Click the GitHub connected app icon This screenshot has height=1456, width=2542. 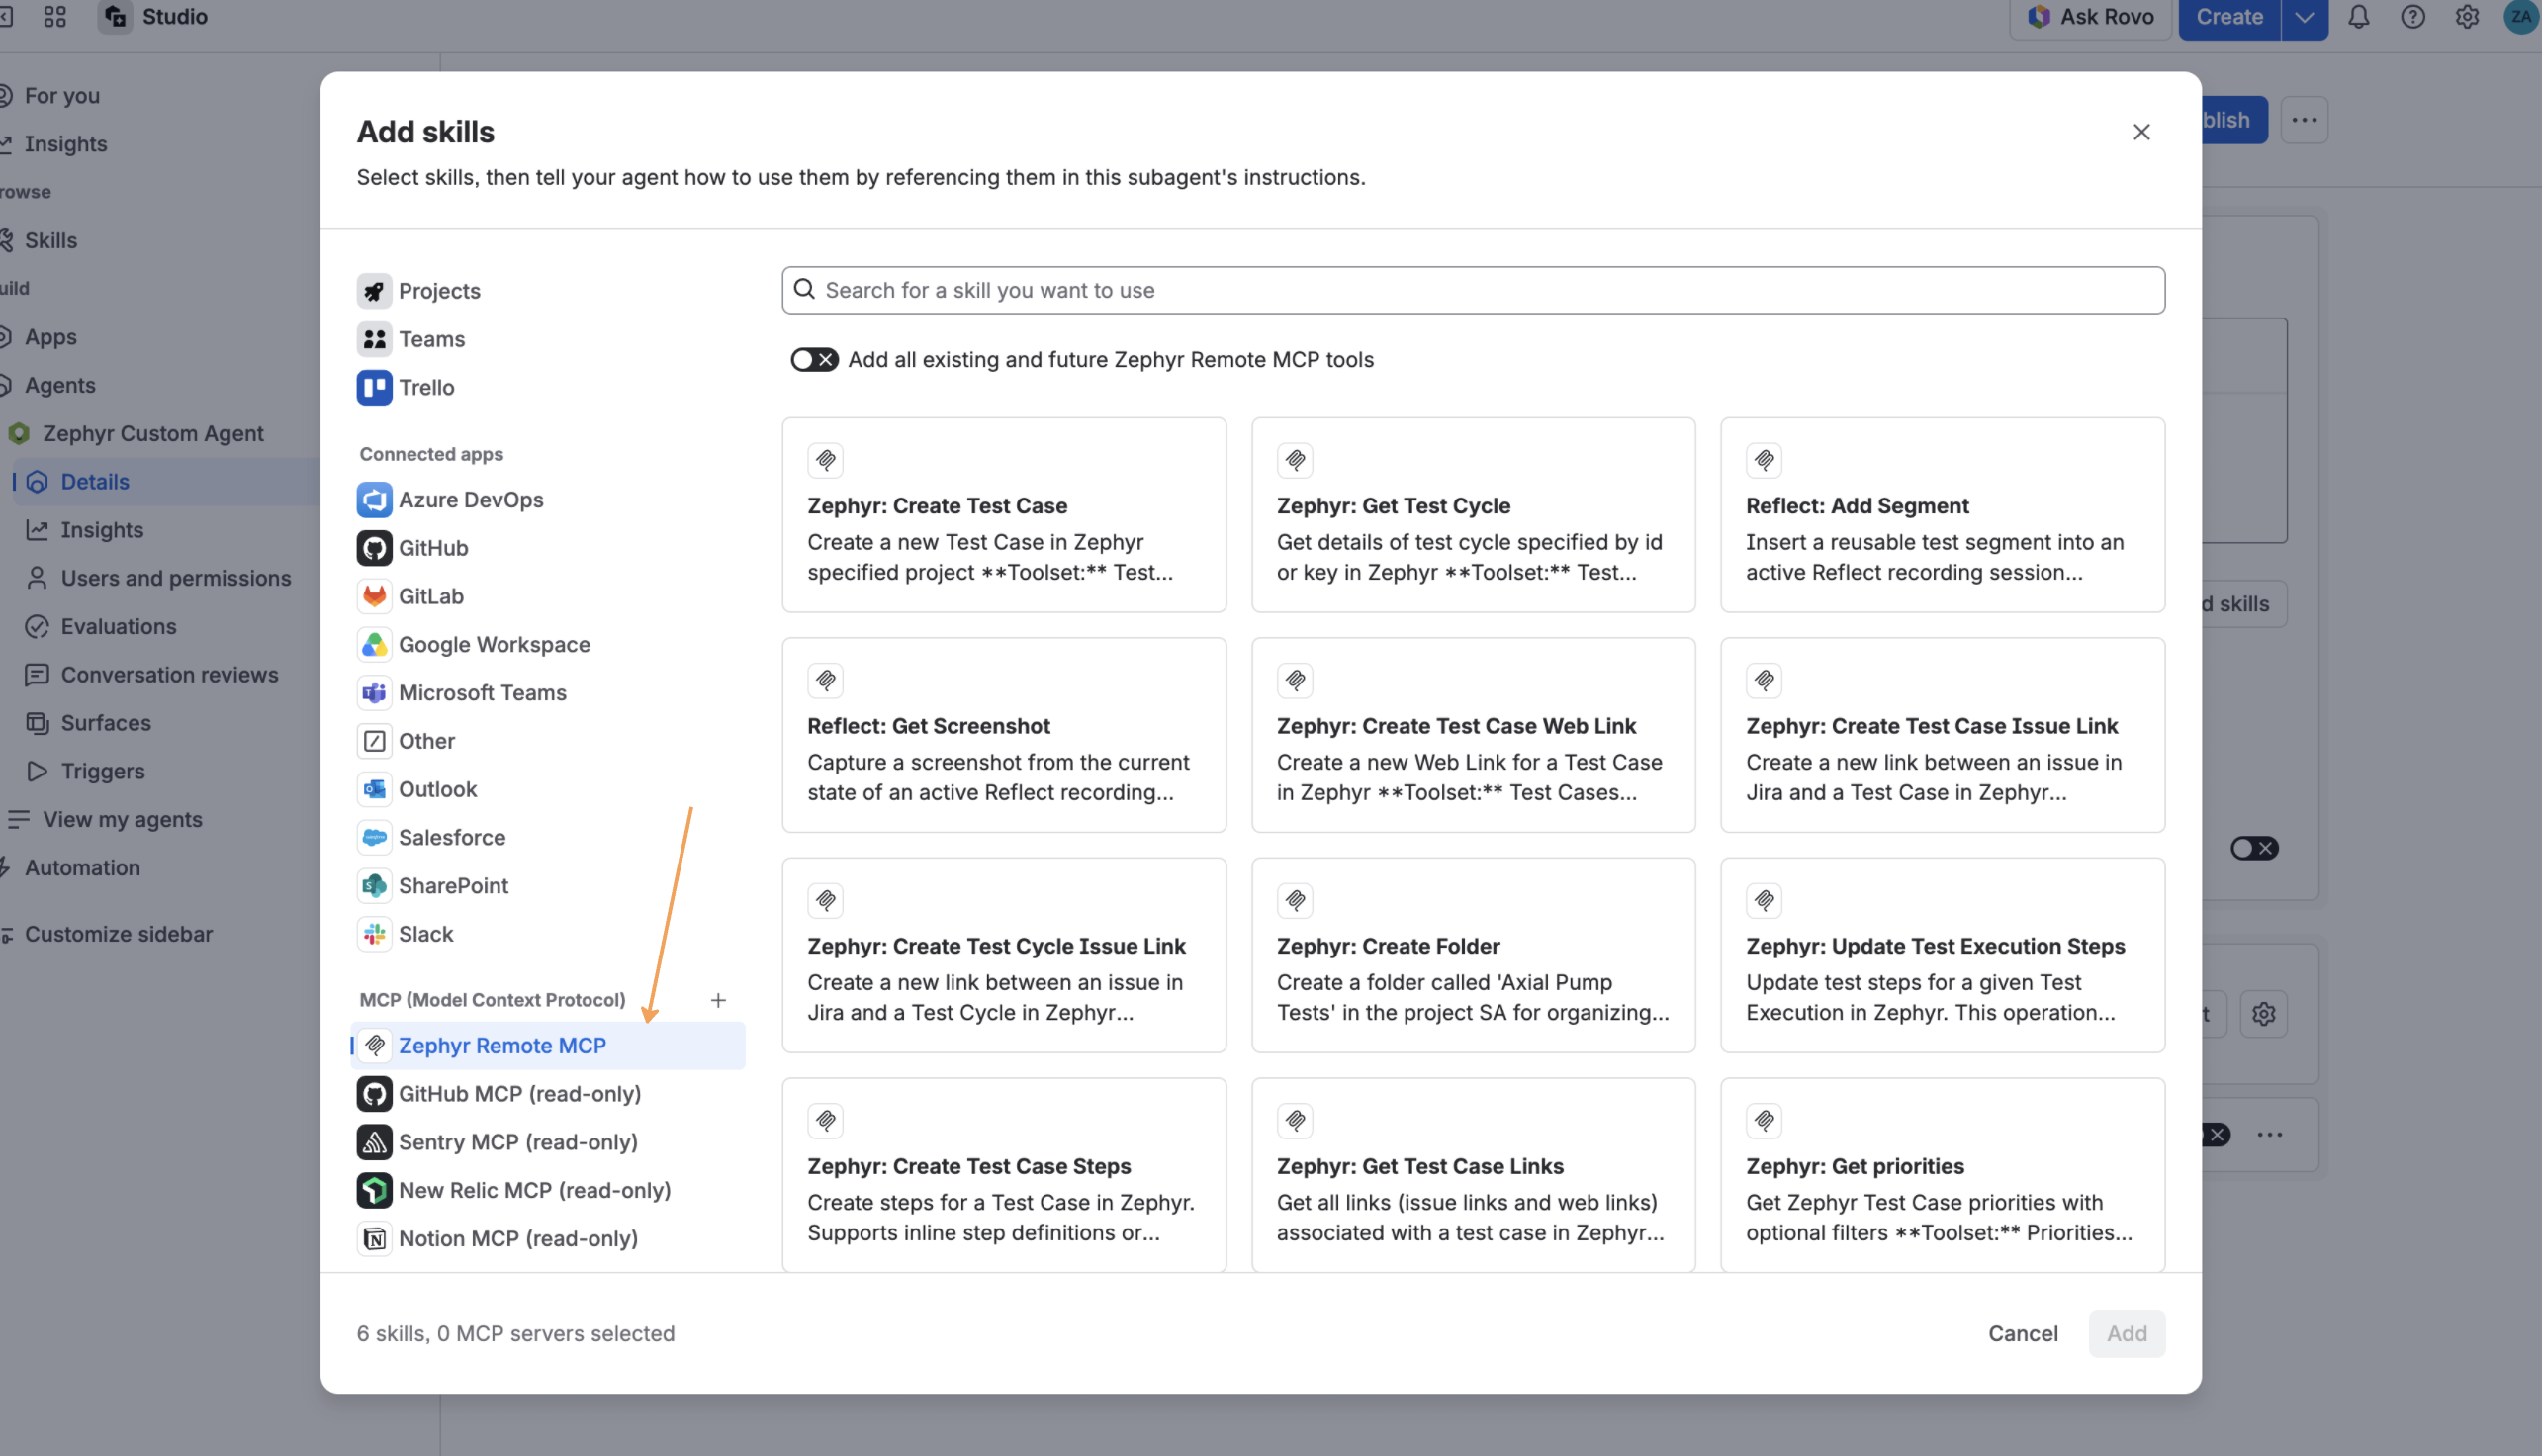click(x=374, y=547)
